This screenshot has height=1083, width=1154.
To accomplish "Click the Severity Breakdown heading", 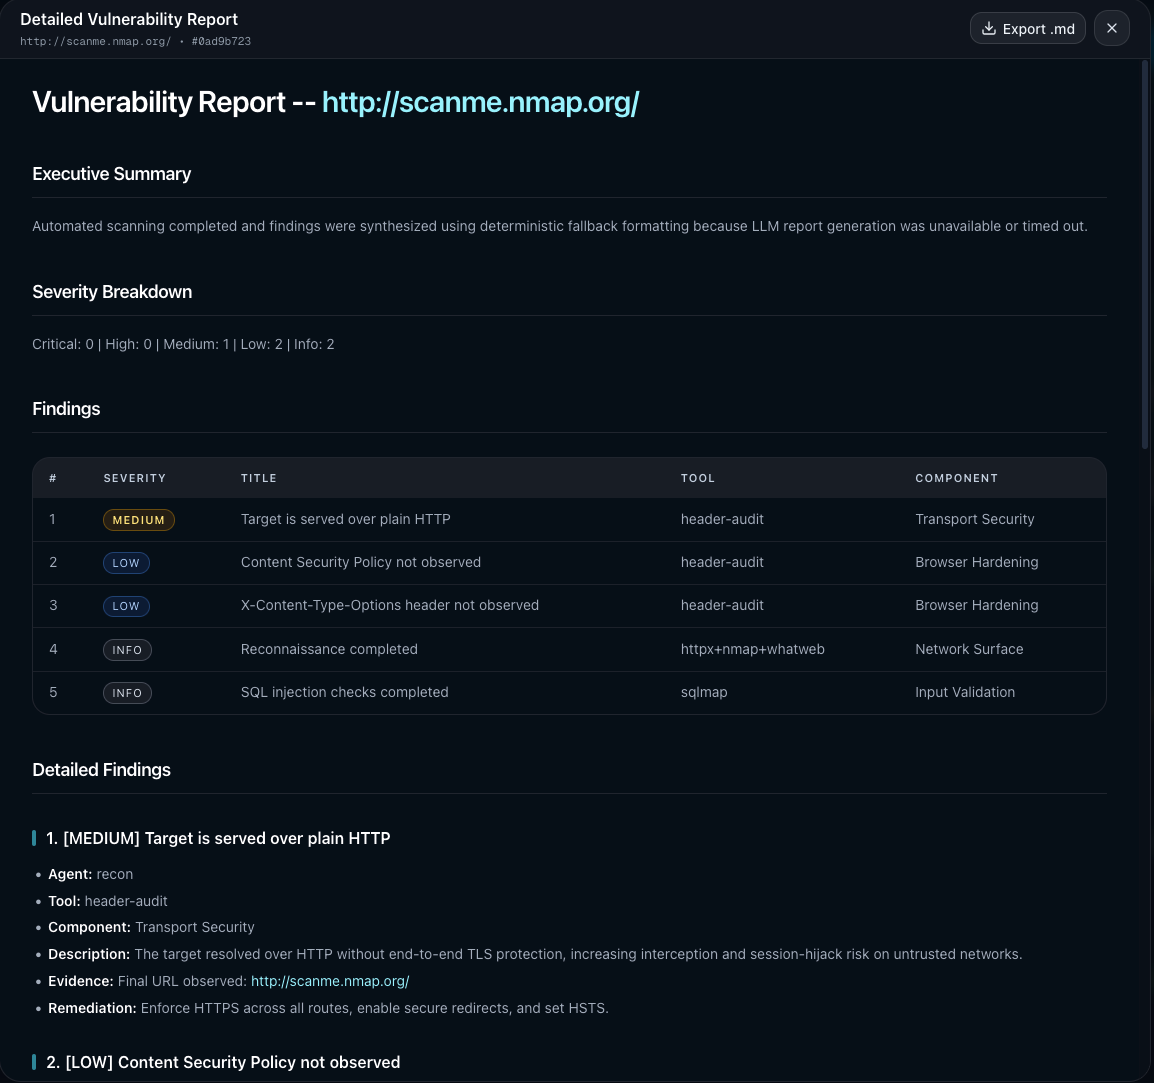I will (112, 292).
